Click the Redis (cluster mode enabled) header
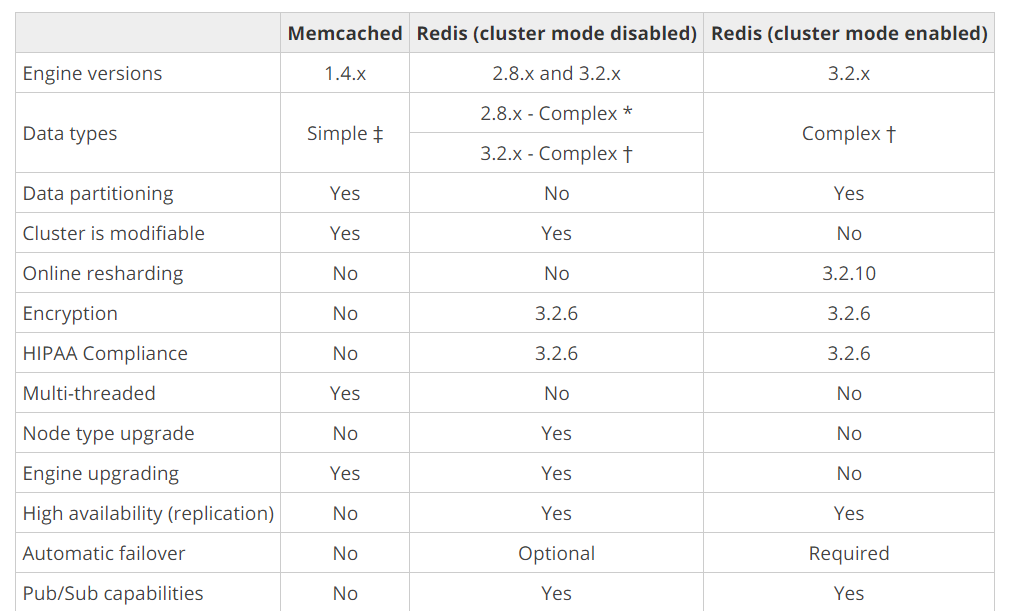This screenshot has height=611, width=1016. click(x=849, y=34)
